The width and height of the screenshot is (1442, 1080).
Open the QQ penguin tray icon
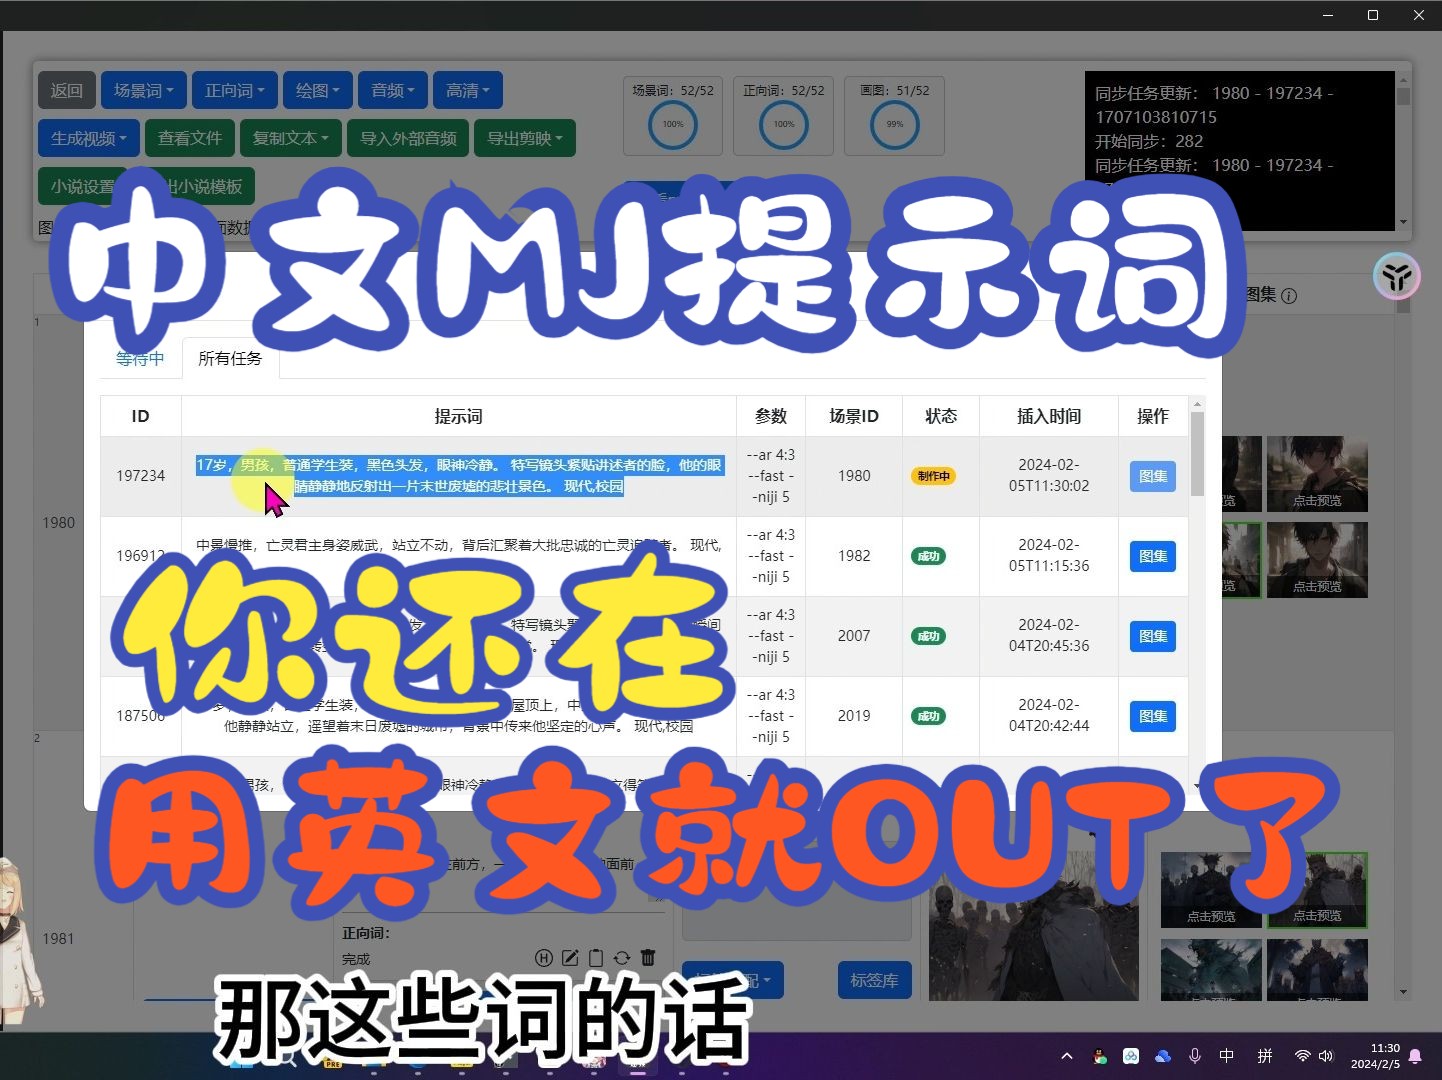pyautogui.click(x=1100, y=1056)
